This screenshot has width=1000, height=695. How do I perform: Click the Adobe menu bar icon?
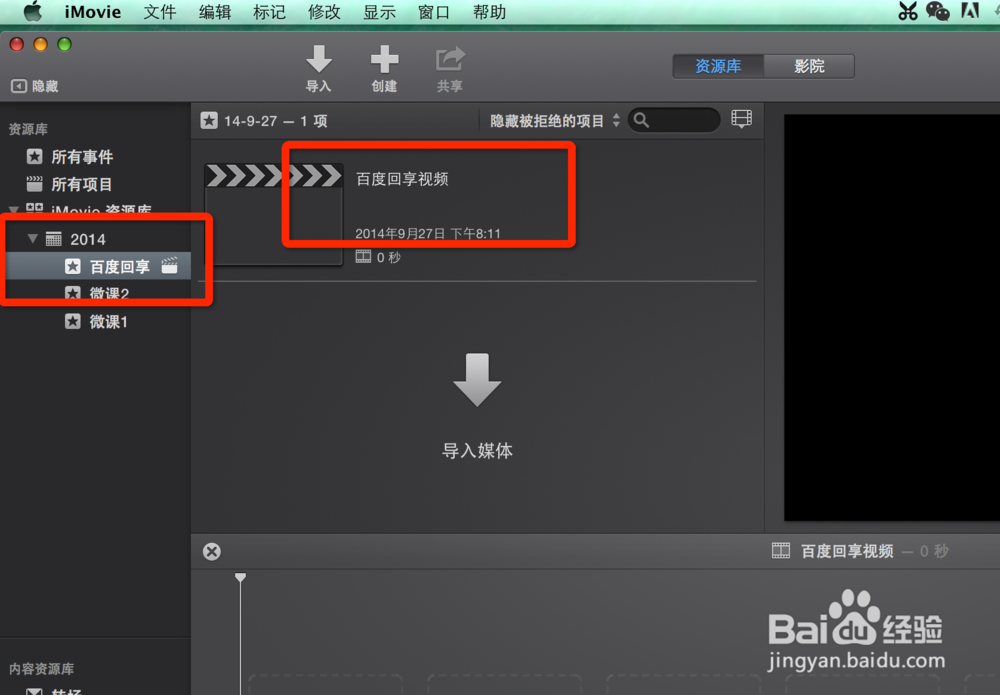pos(970,11)
